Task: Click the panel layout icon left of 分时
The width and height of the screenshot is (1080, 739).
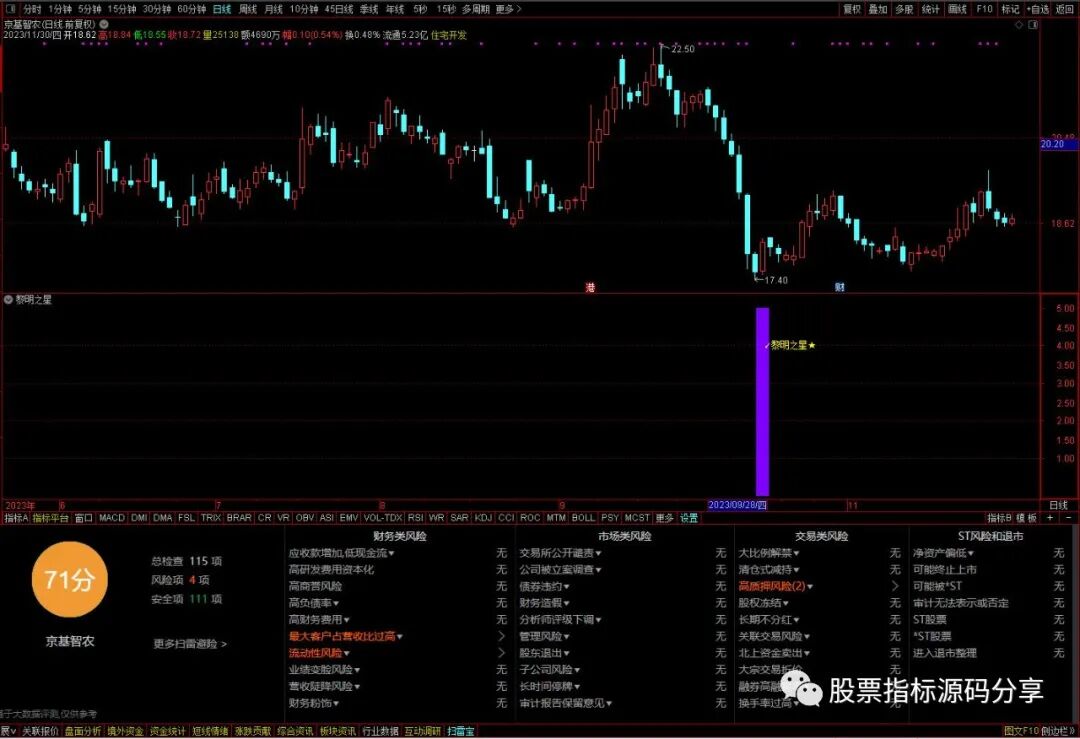Action: (x=10, y=9)
